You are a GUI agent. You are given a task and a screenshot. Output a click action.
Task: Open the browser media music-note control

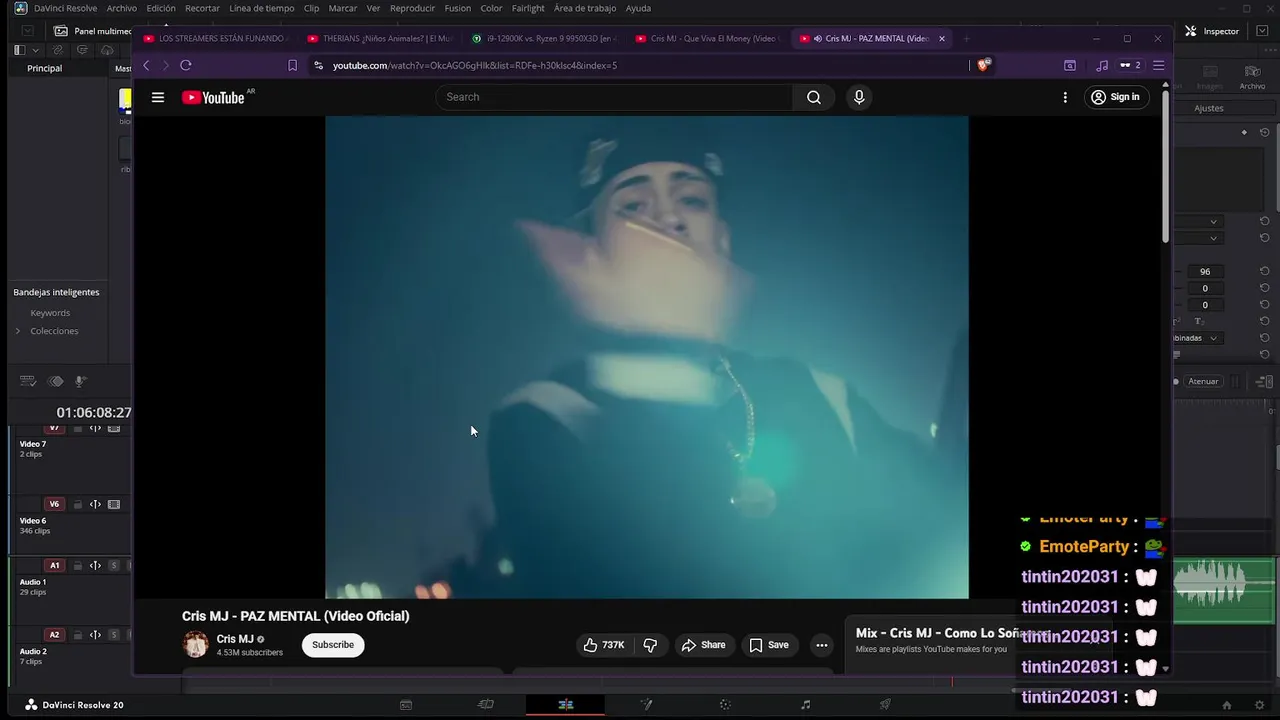(1102, 65)
